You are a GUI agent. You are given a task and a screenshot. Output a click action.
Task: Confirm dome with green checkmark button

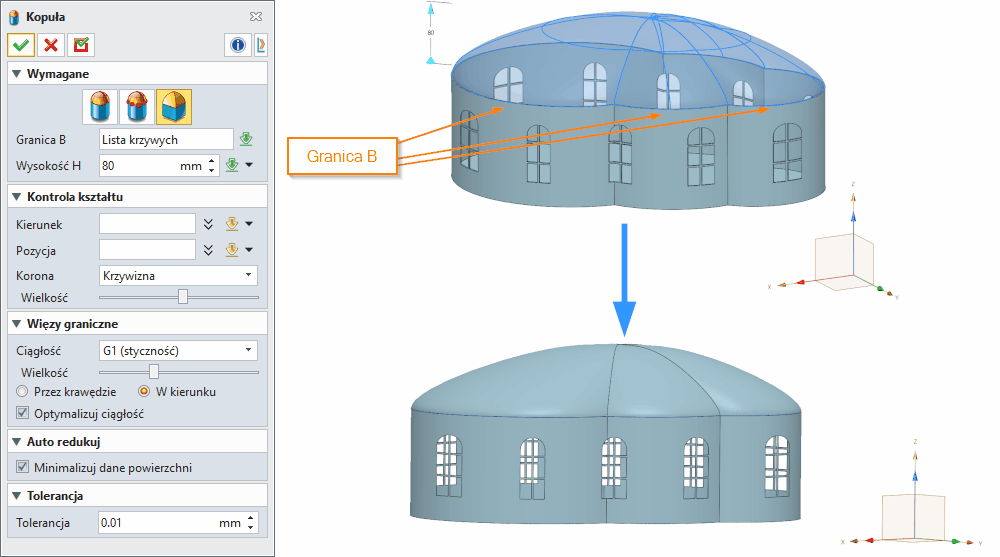pos(21,45)
